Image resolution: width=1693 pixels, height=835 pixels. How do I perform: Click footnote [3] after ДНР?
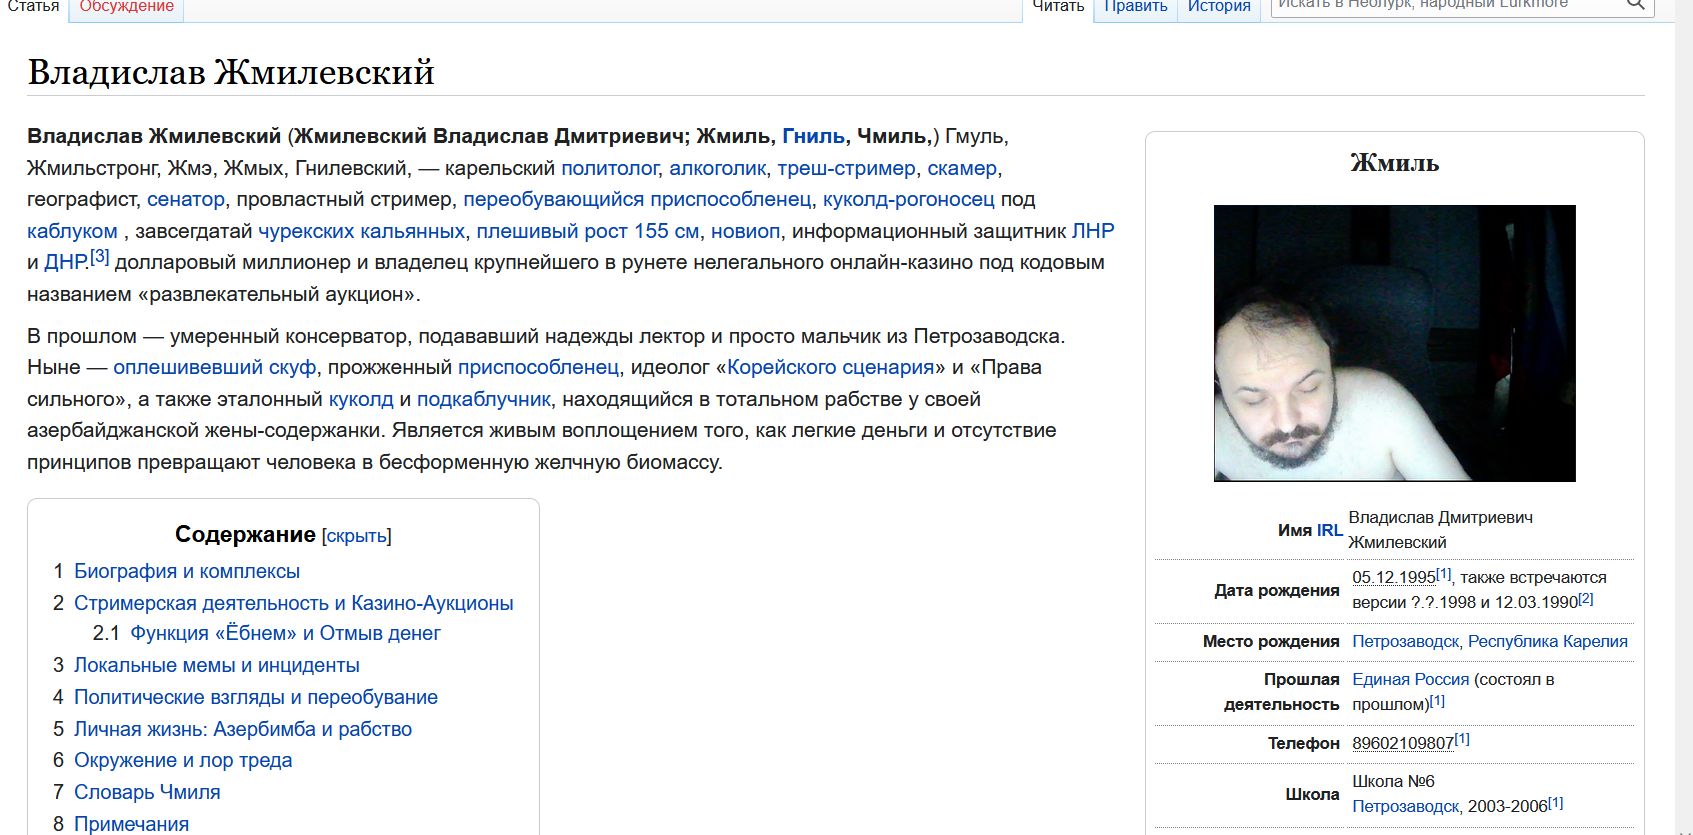[99, 256]
